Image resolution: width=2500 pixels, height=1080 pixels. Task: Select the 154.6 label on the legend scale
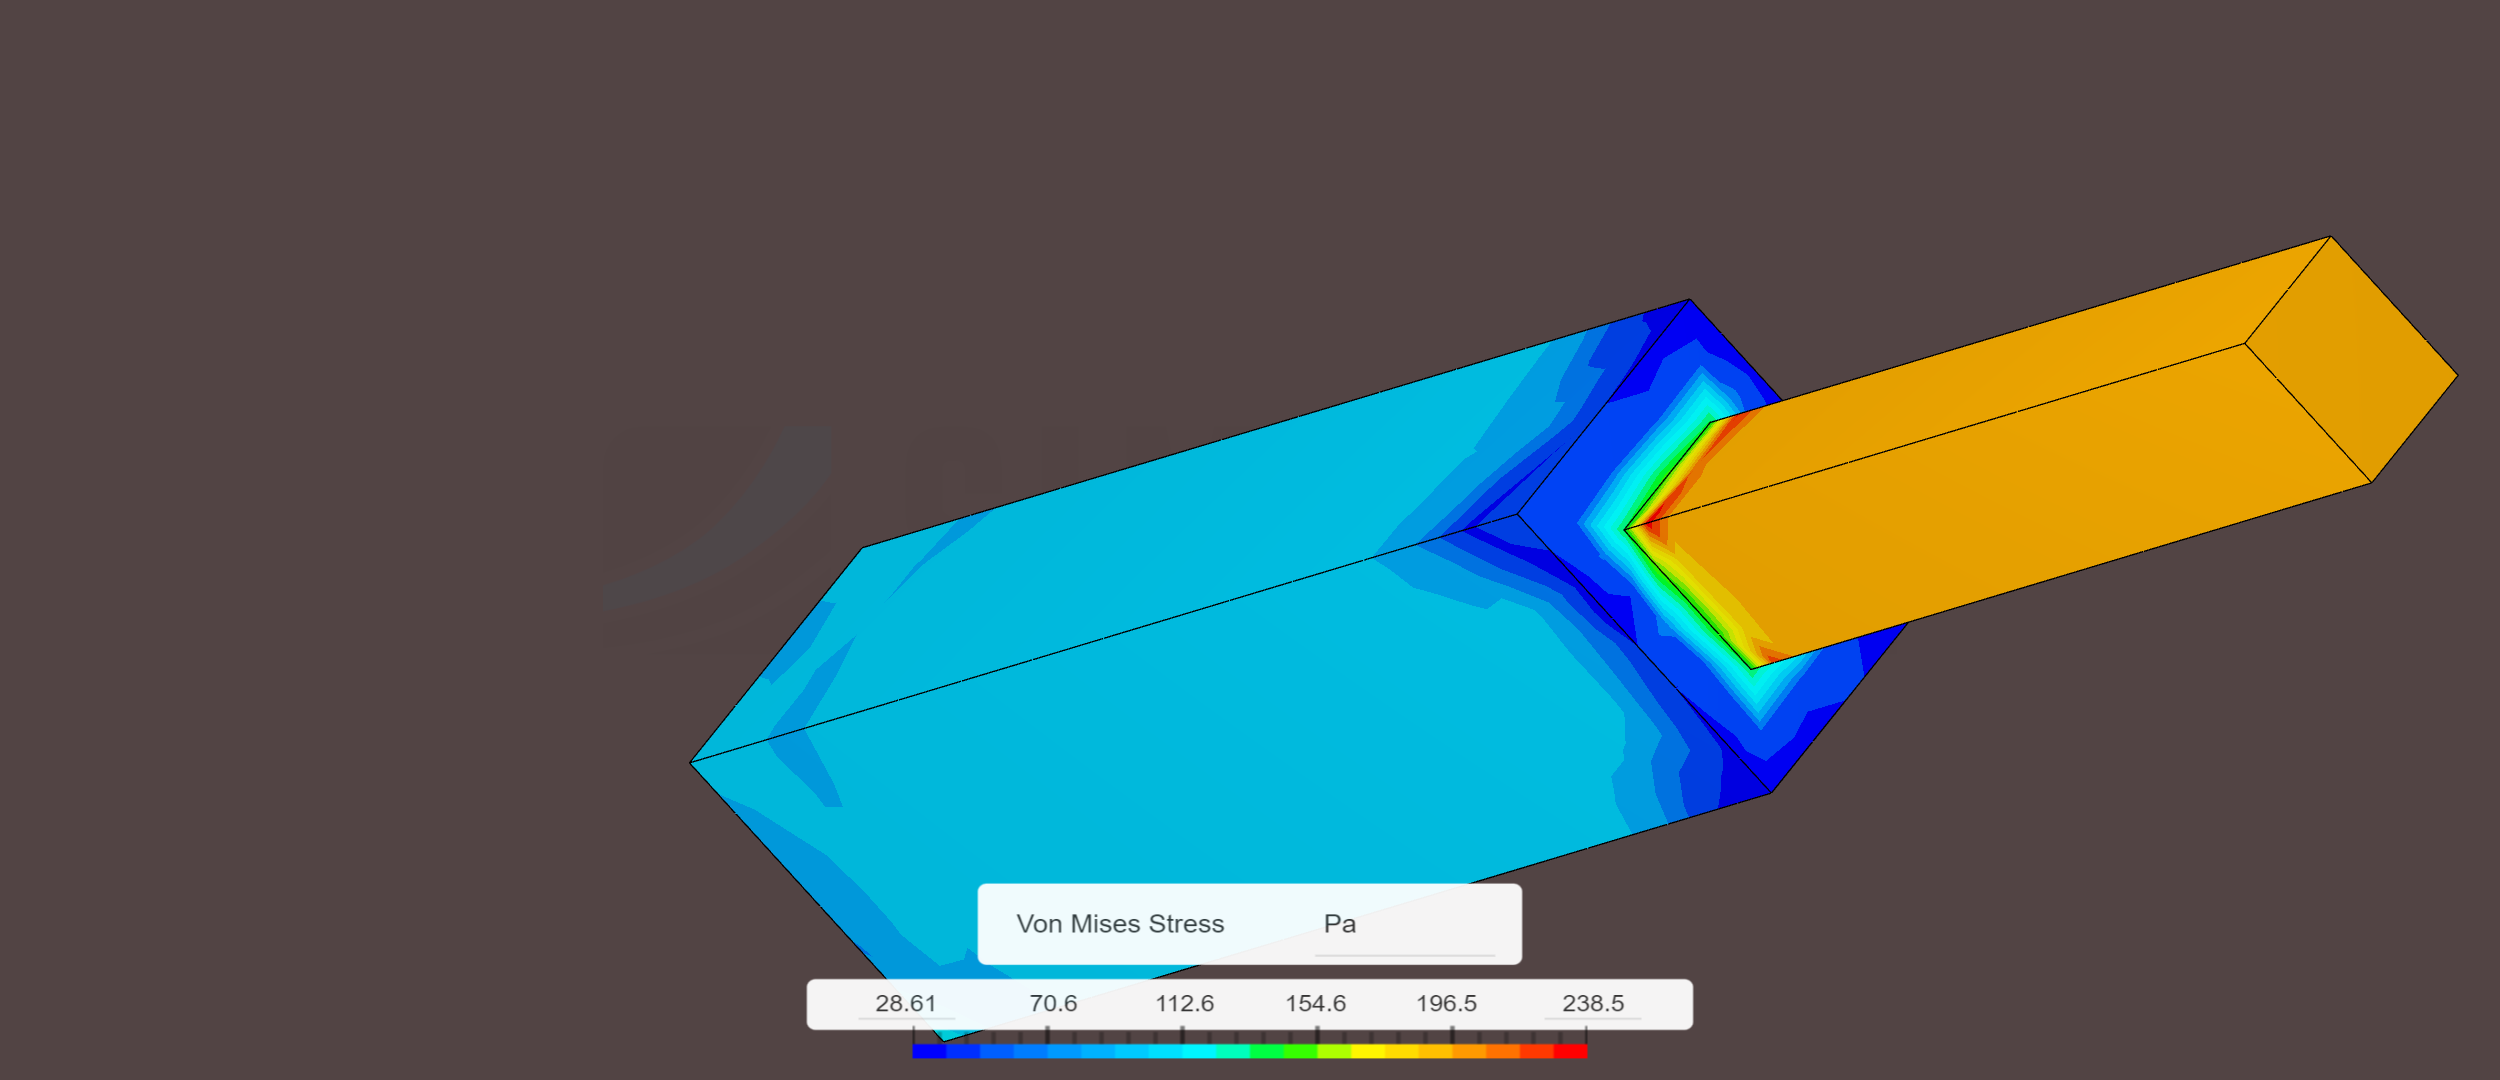coord(1318,1003)
